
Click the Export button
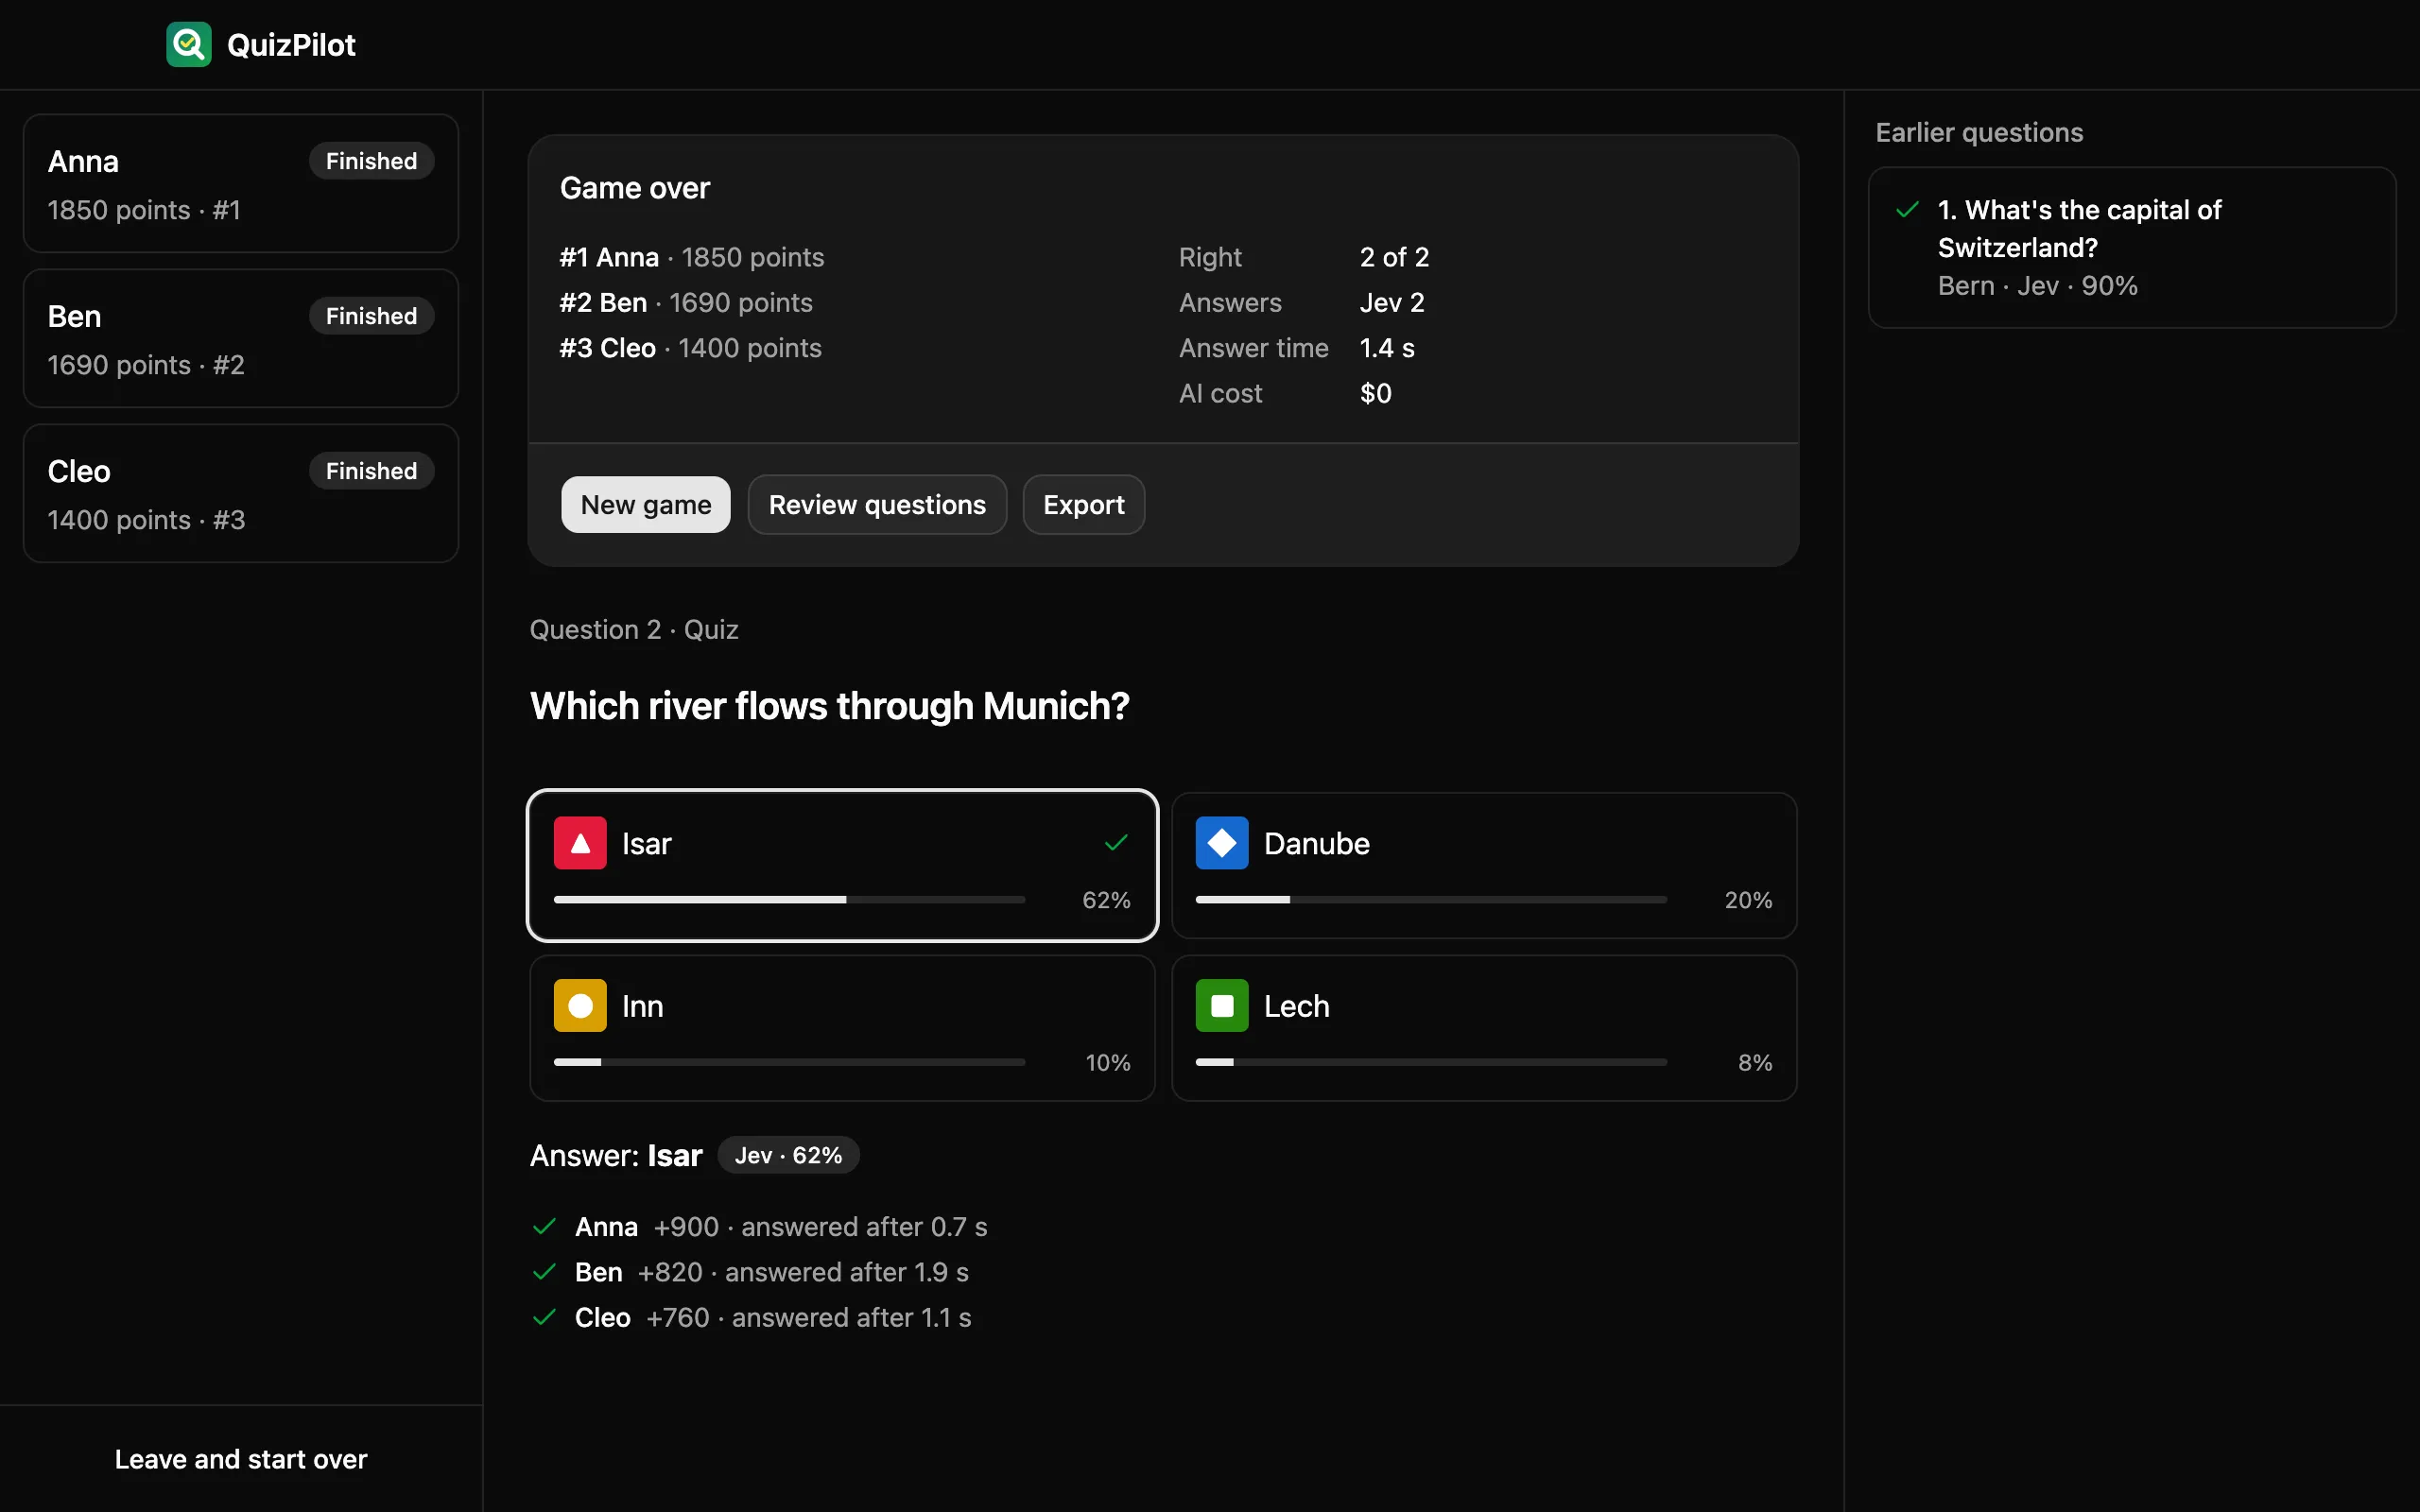coord(1083,504)
